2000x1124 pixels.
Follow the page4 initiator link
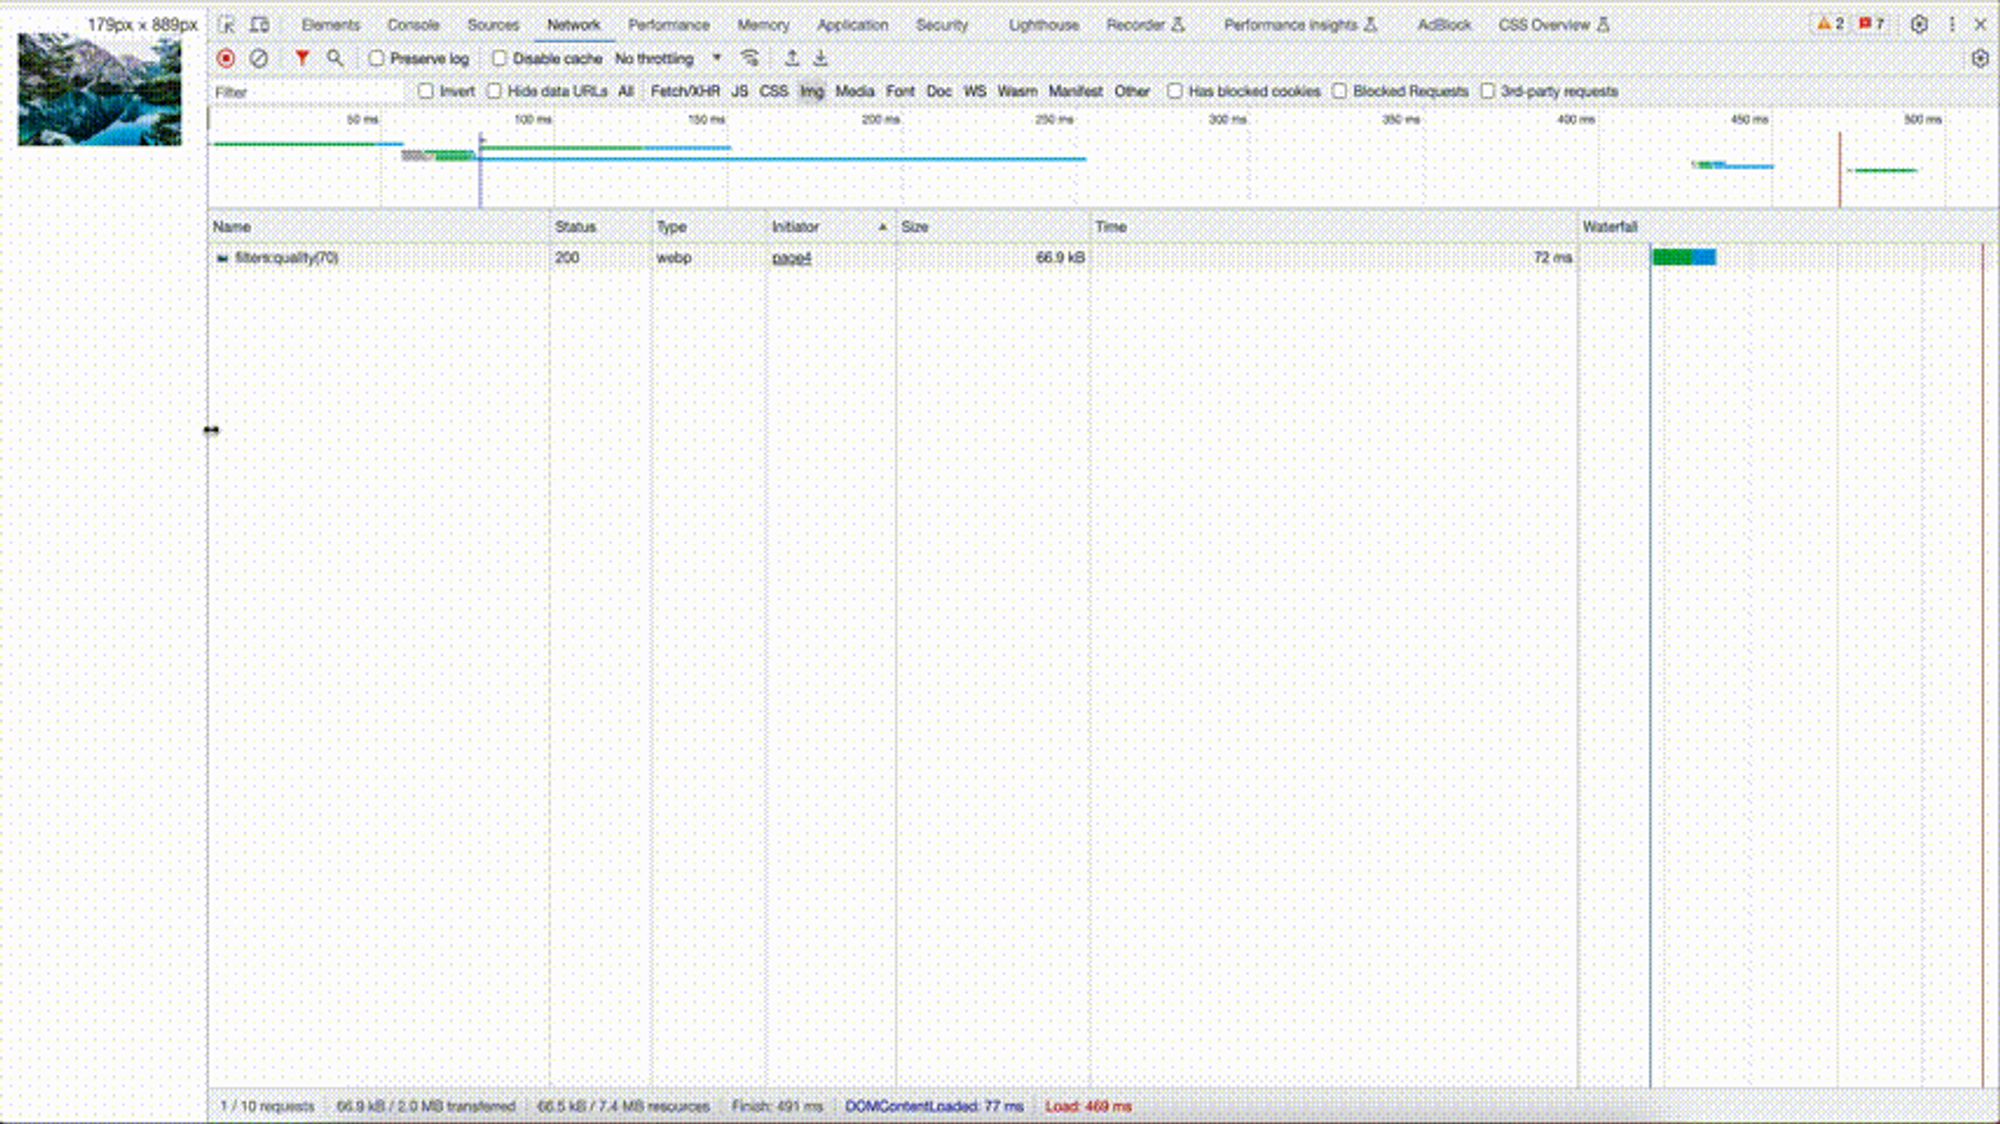(x=791, y=258)
